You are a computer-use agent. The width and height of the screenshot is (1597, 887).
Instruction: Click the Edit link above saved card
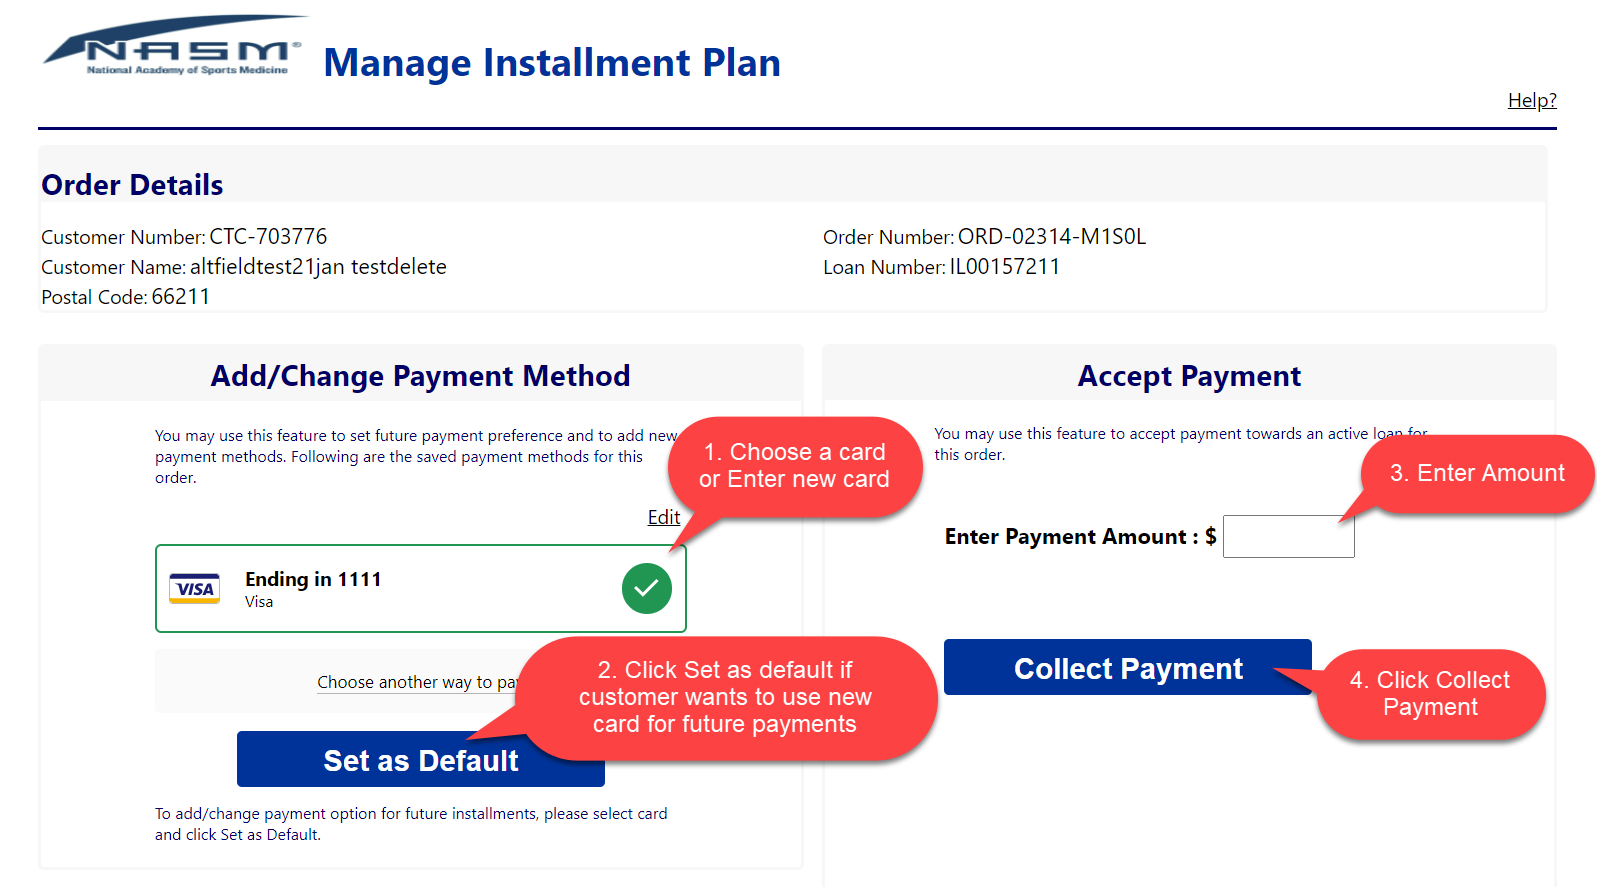(663, 517)
